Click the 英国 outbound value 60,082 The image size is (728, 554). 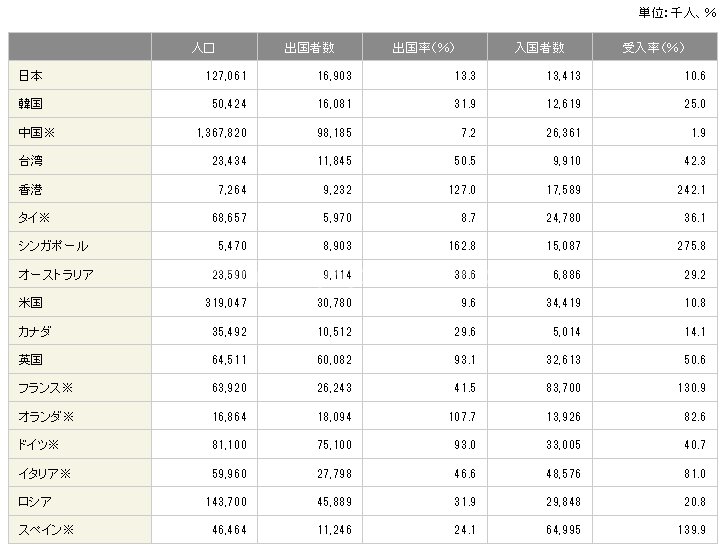pyautogui.click(x=335, y=360)
